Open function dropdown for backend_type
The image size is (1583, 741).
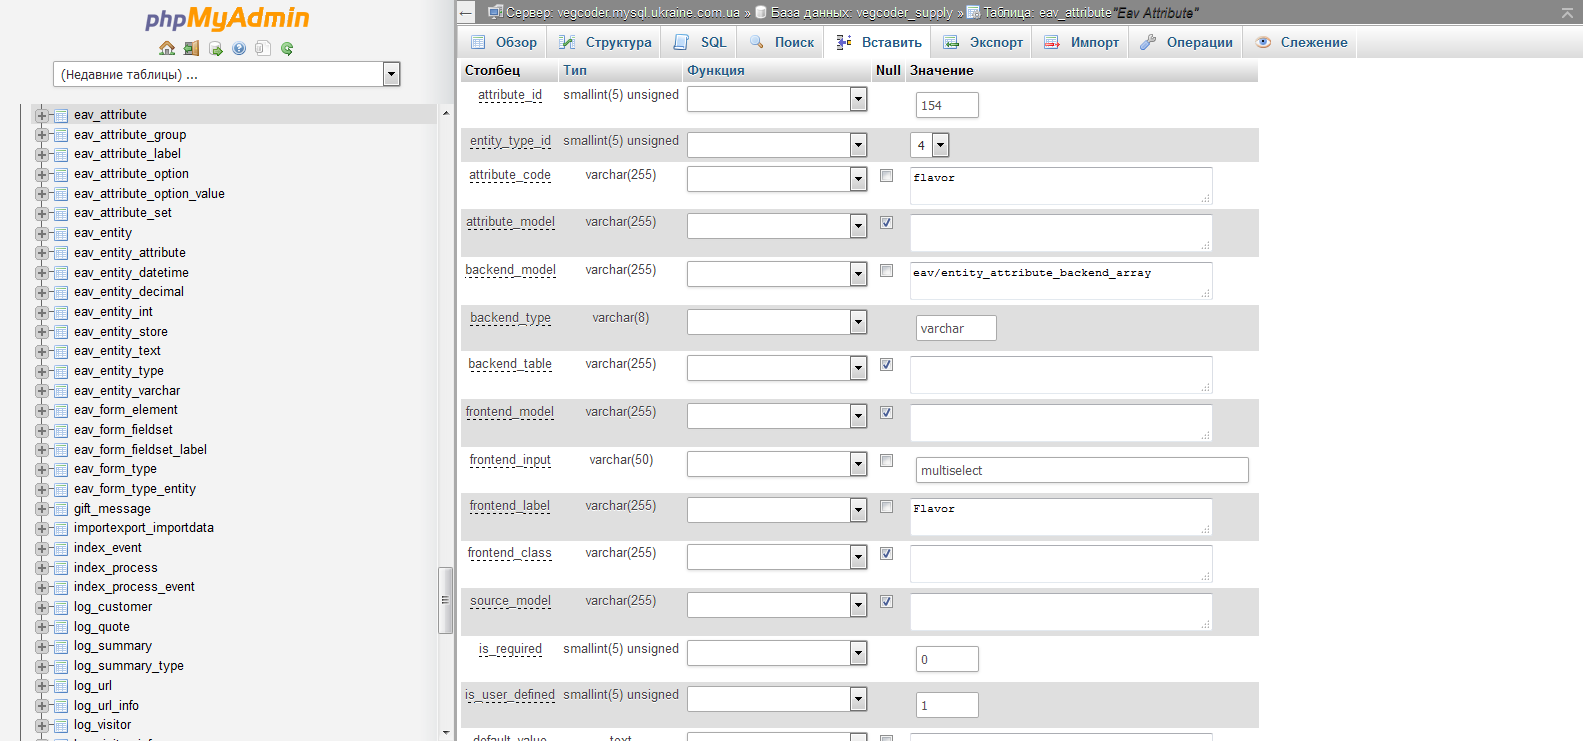777,322
